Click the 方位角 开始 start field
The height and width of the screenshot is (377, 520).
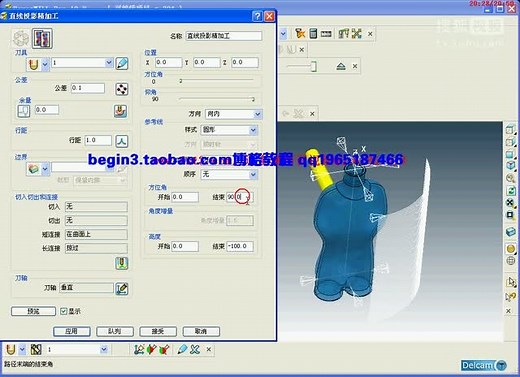(x=185, y=197)
